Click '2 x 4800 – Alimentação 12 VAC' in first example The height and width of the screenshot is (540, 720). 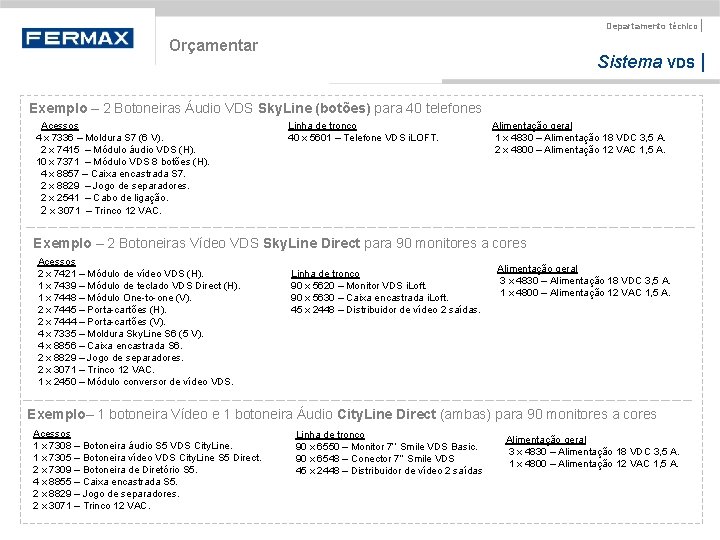coord(580,150)
